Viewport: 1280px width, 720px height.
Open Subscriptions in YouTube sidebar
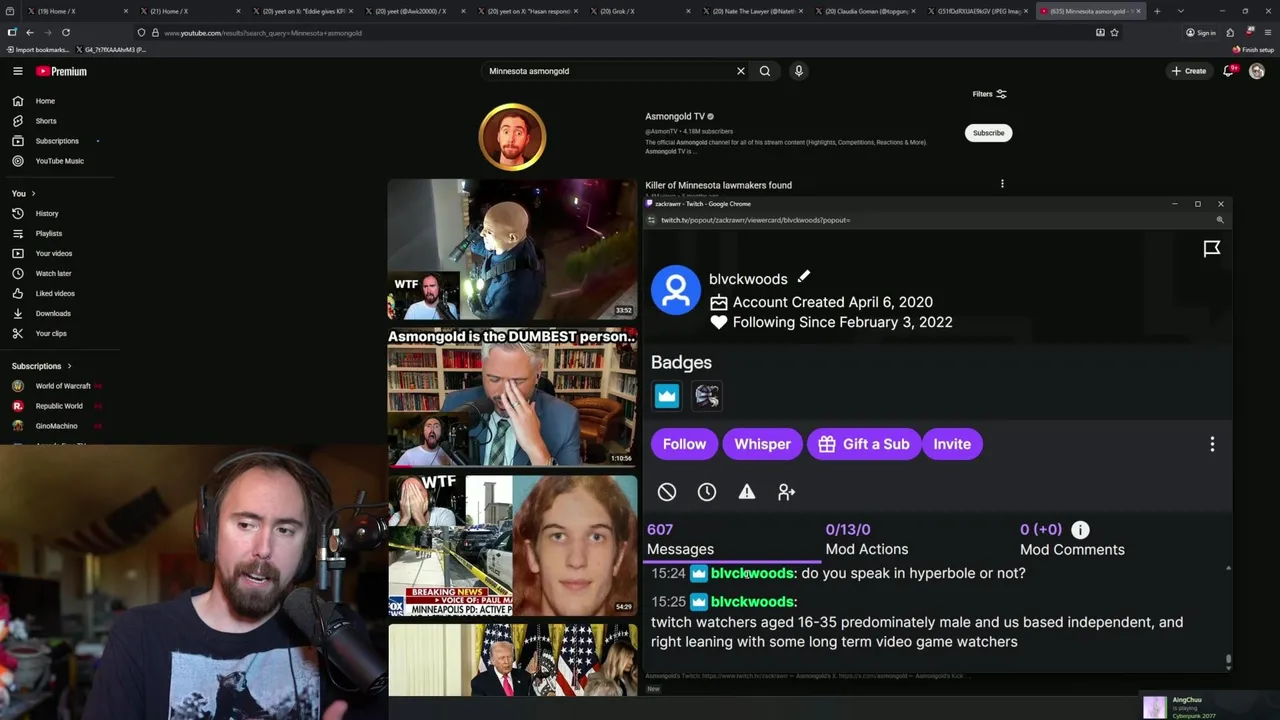tap(57, 141)
